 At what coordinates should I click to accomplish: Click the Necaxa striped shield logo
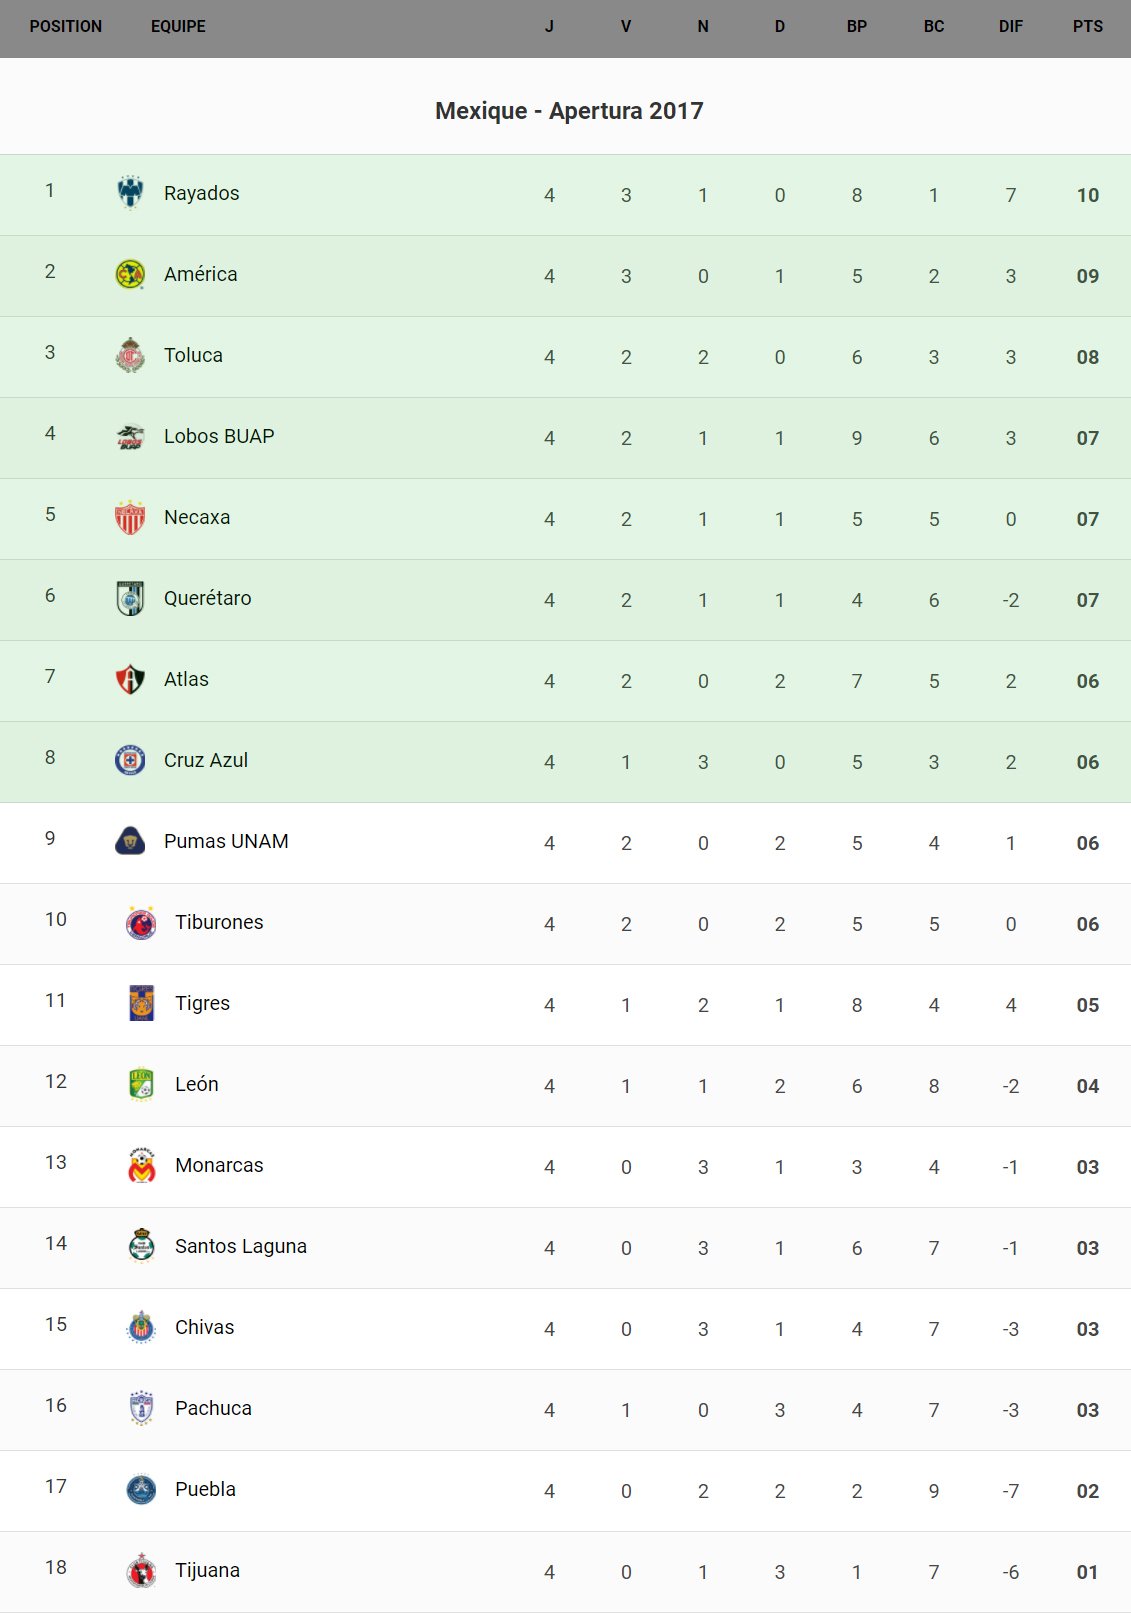click(x=130, y=518)
